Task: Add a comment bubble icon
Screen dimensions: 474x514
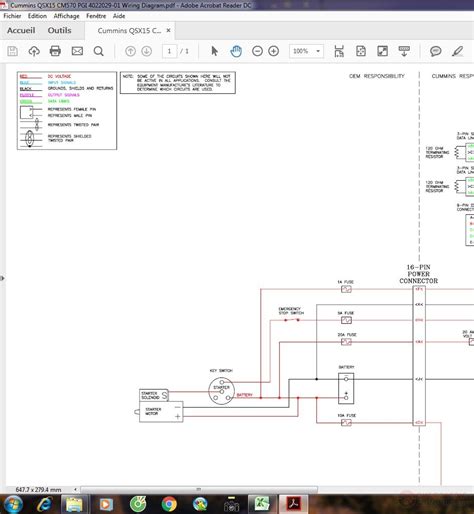Action: click(x=435, y=51)
